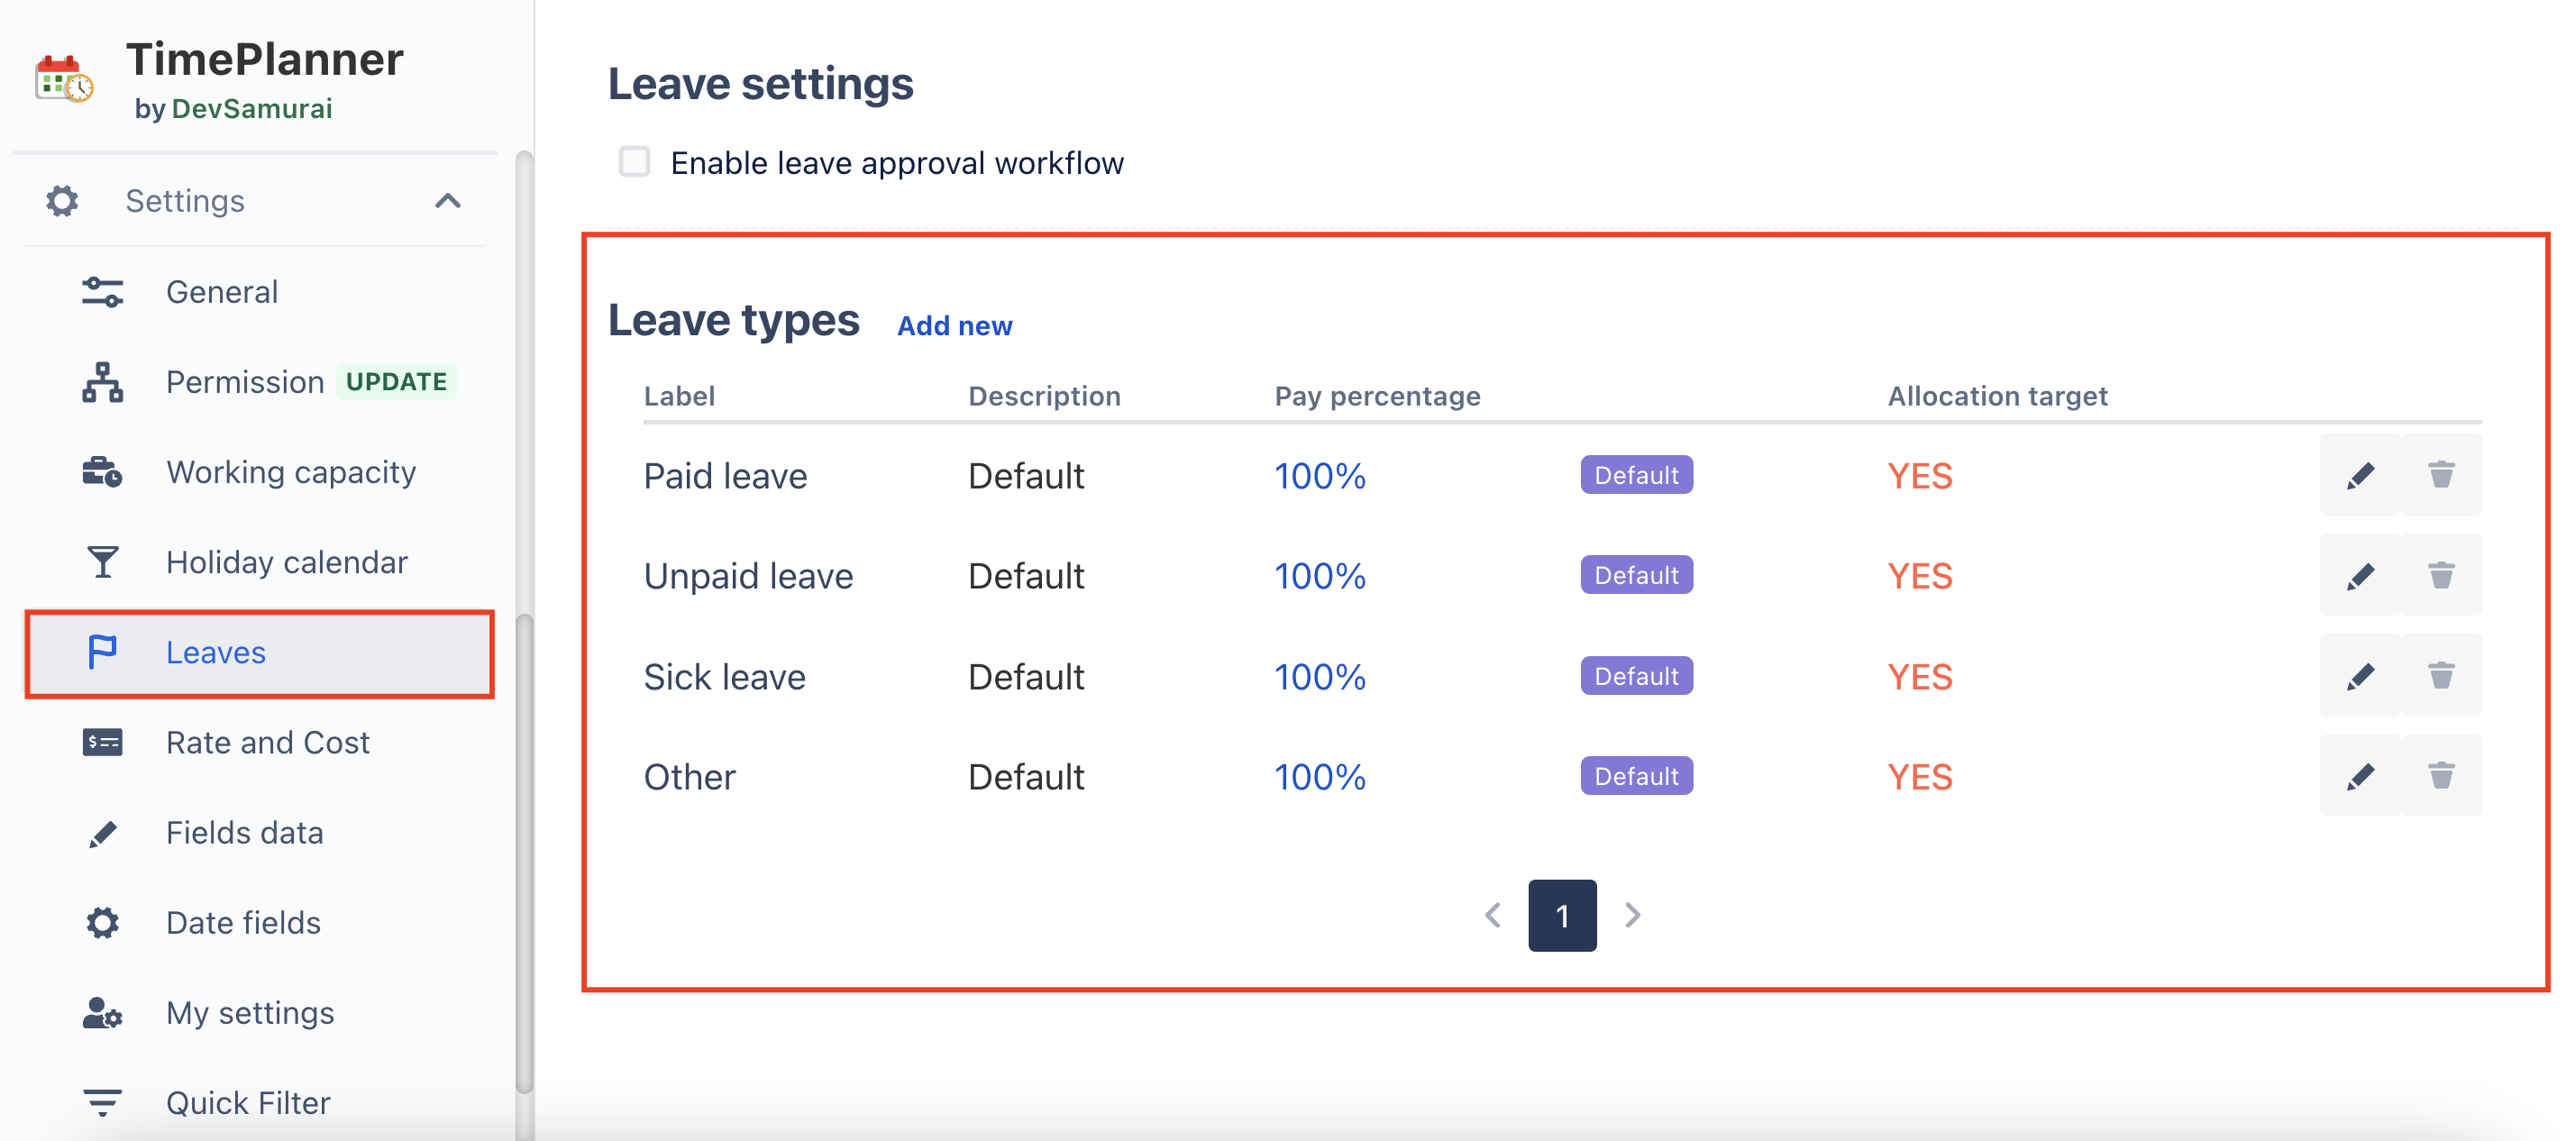Enable leave approval workflow checkbox

(634, 162)
